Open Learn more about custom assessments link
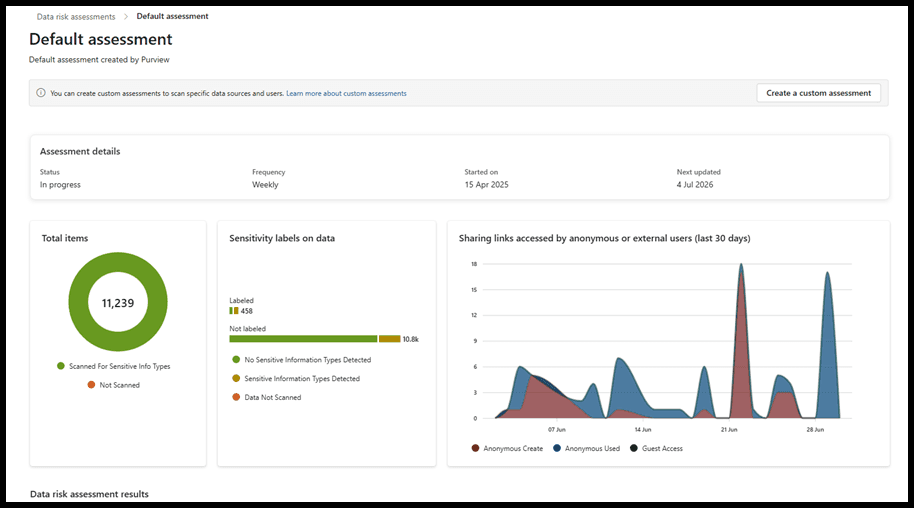This screenshot has width=914, height=508. click(346, 93)
